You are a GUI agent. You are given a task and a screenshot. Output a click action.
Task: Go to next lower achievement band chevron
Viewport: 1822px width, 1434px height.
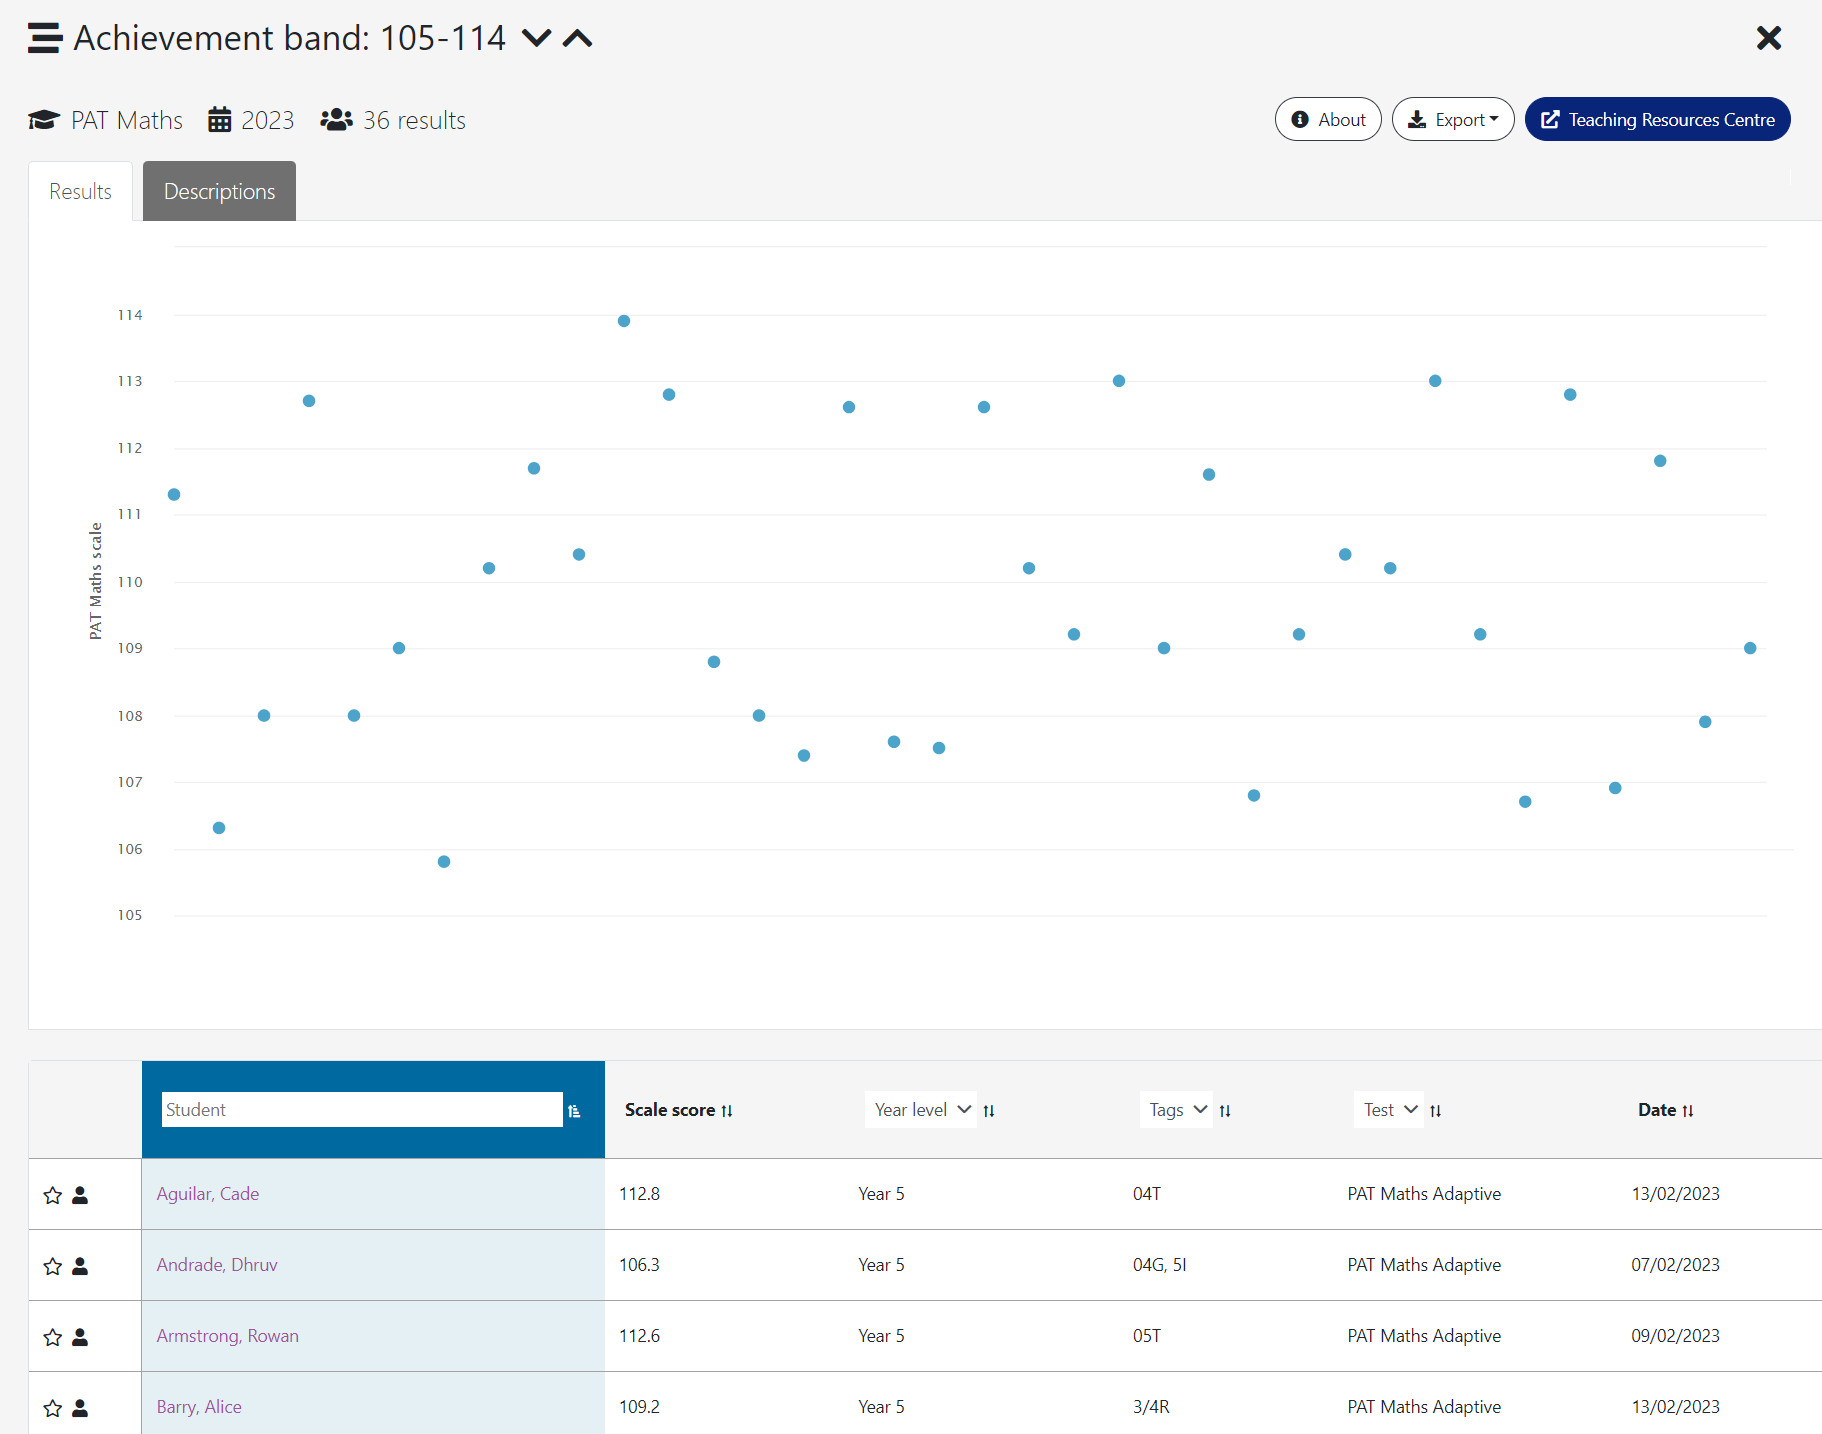(x=537, y=38)
